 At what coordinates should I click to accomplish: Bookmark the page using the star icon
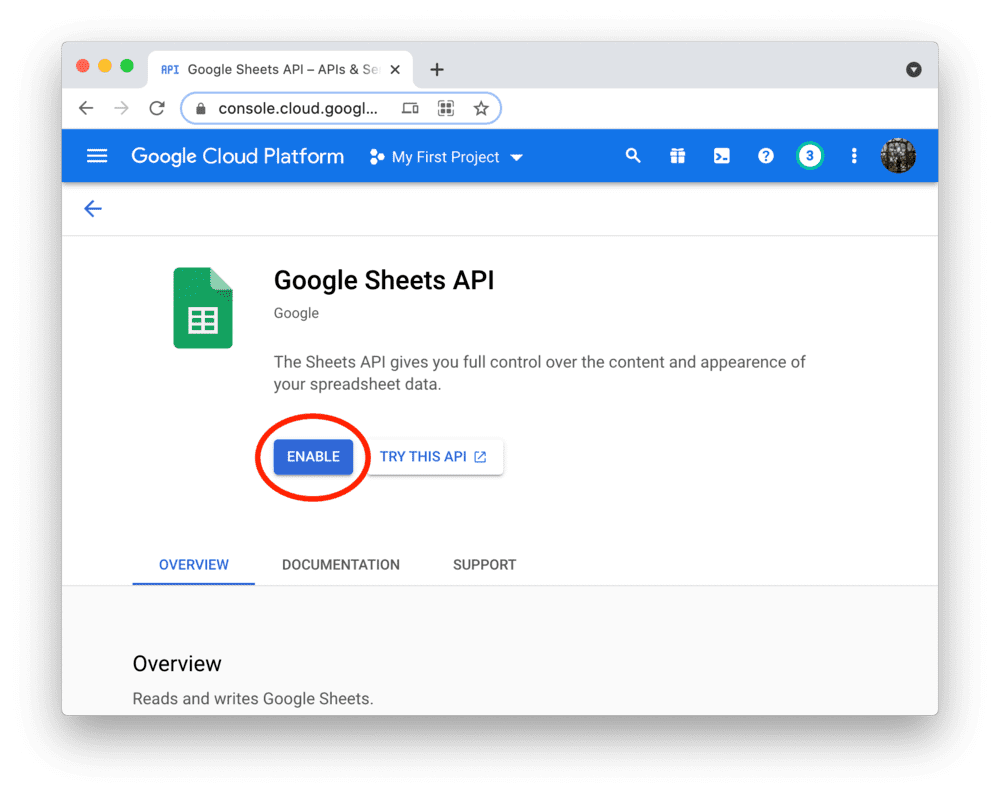click(x=481, y=107)
